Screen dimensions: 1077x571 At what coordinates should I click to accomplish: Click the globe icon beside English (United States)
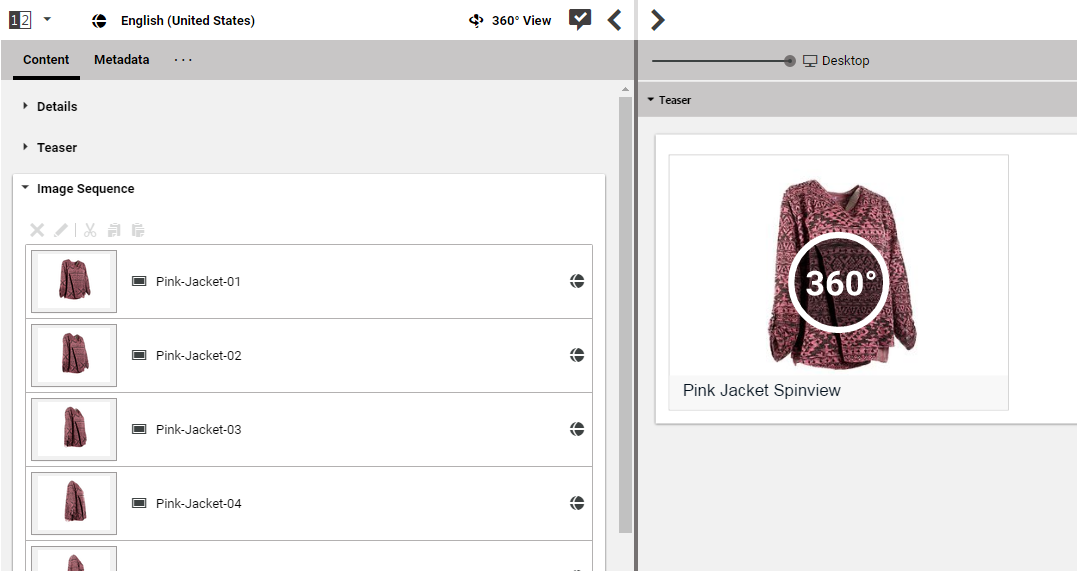(99, 21)
